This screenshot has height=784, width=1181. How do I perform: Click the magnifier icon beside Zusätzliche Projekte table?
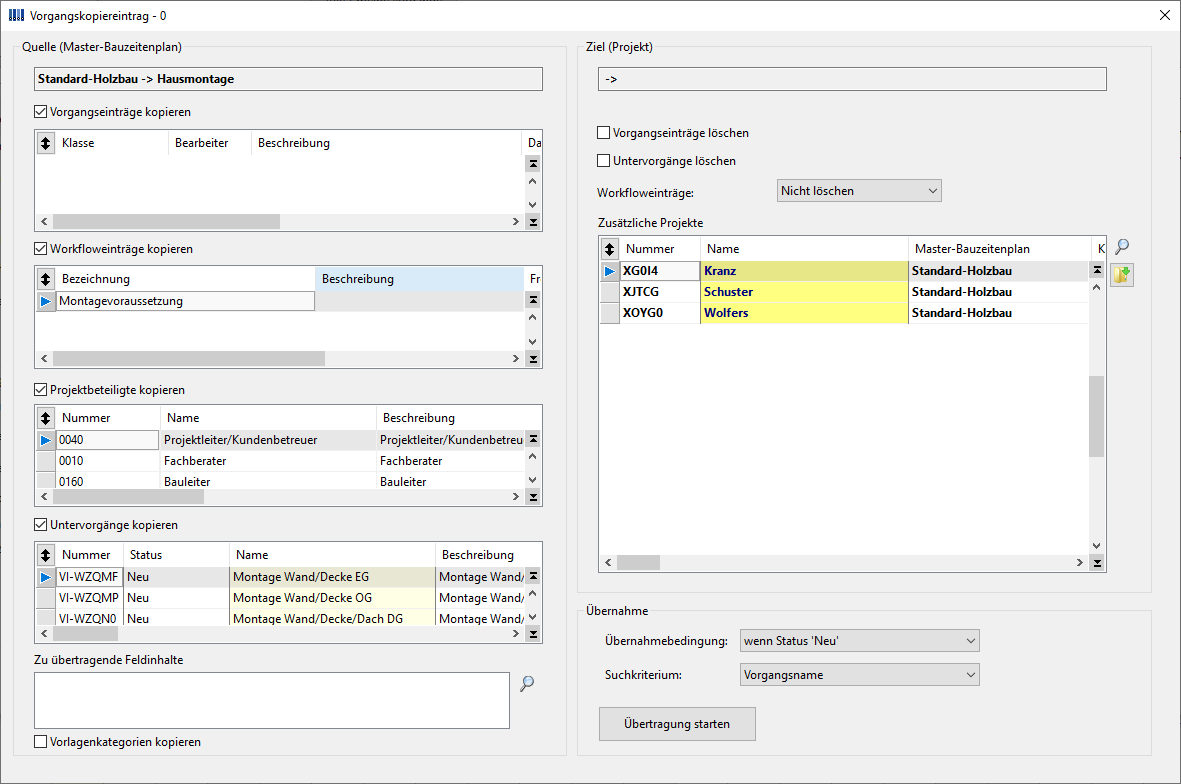[1122, 246]
